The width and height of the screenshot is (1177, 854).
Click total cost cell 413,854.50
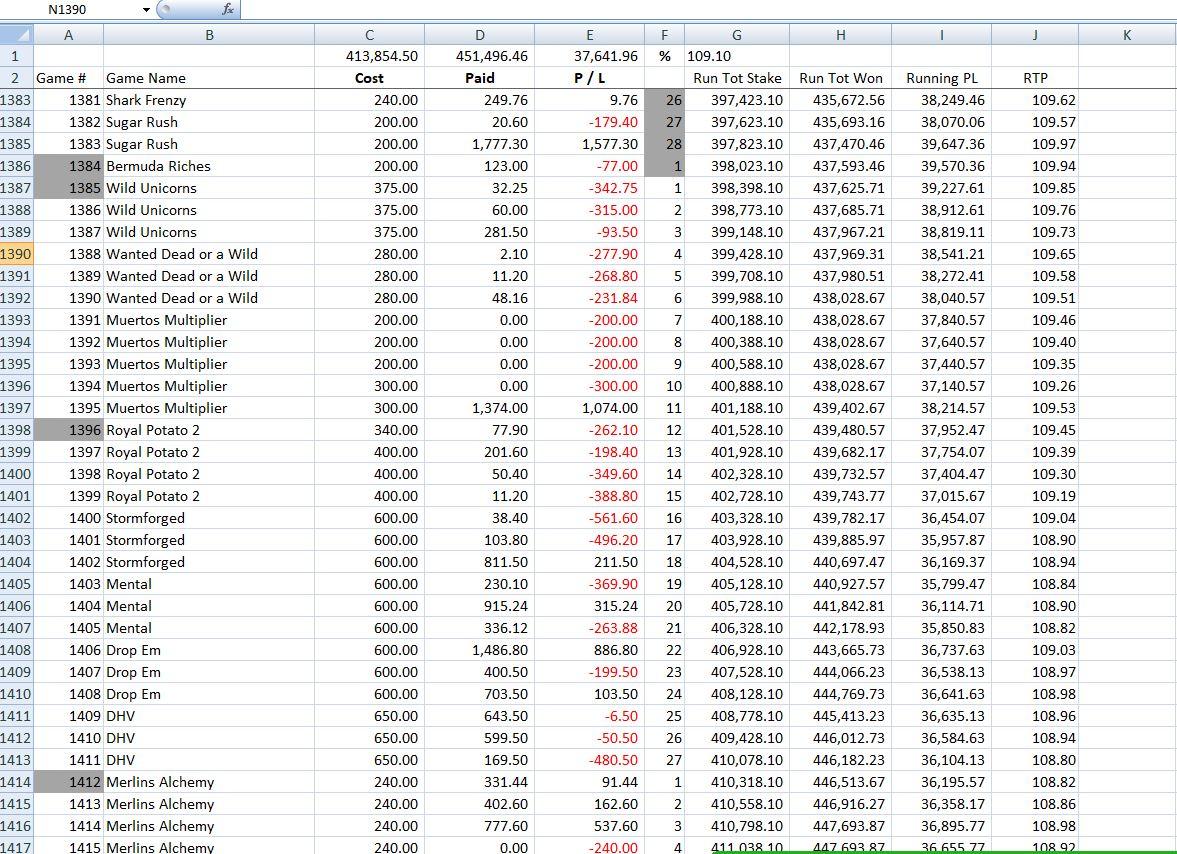pyautogui.click(x=369, y=56)
